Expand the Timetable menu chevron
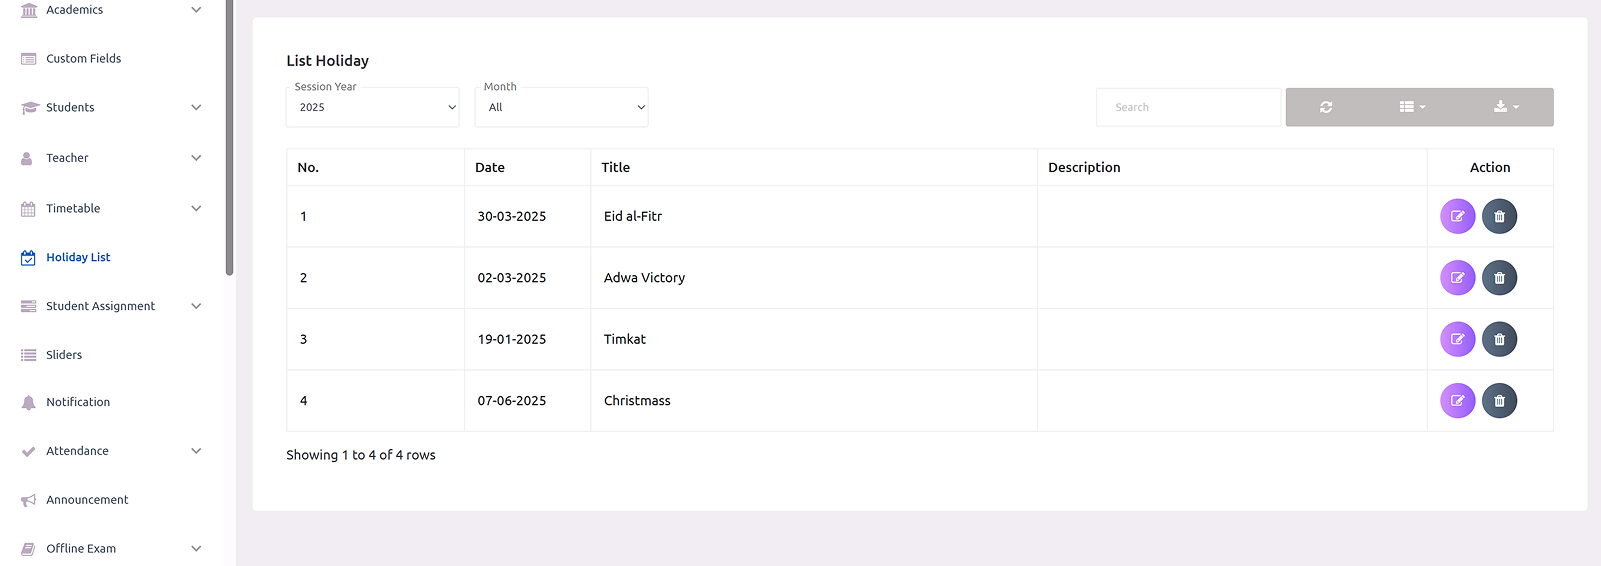This screenshot has width=1601, height=566. tap(196, 209)
